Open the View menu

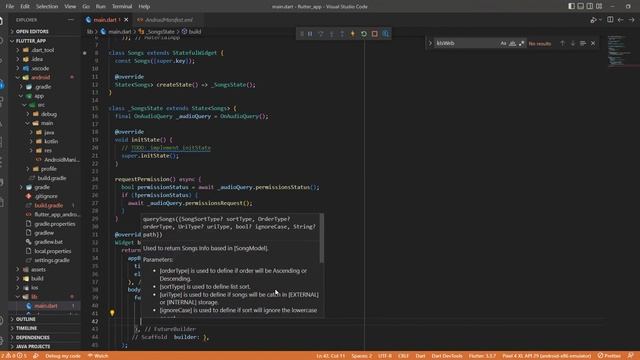click(70, 7)
